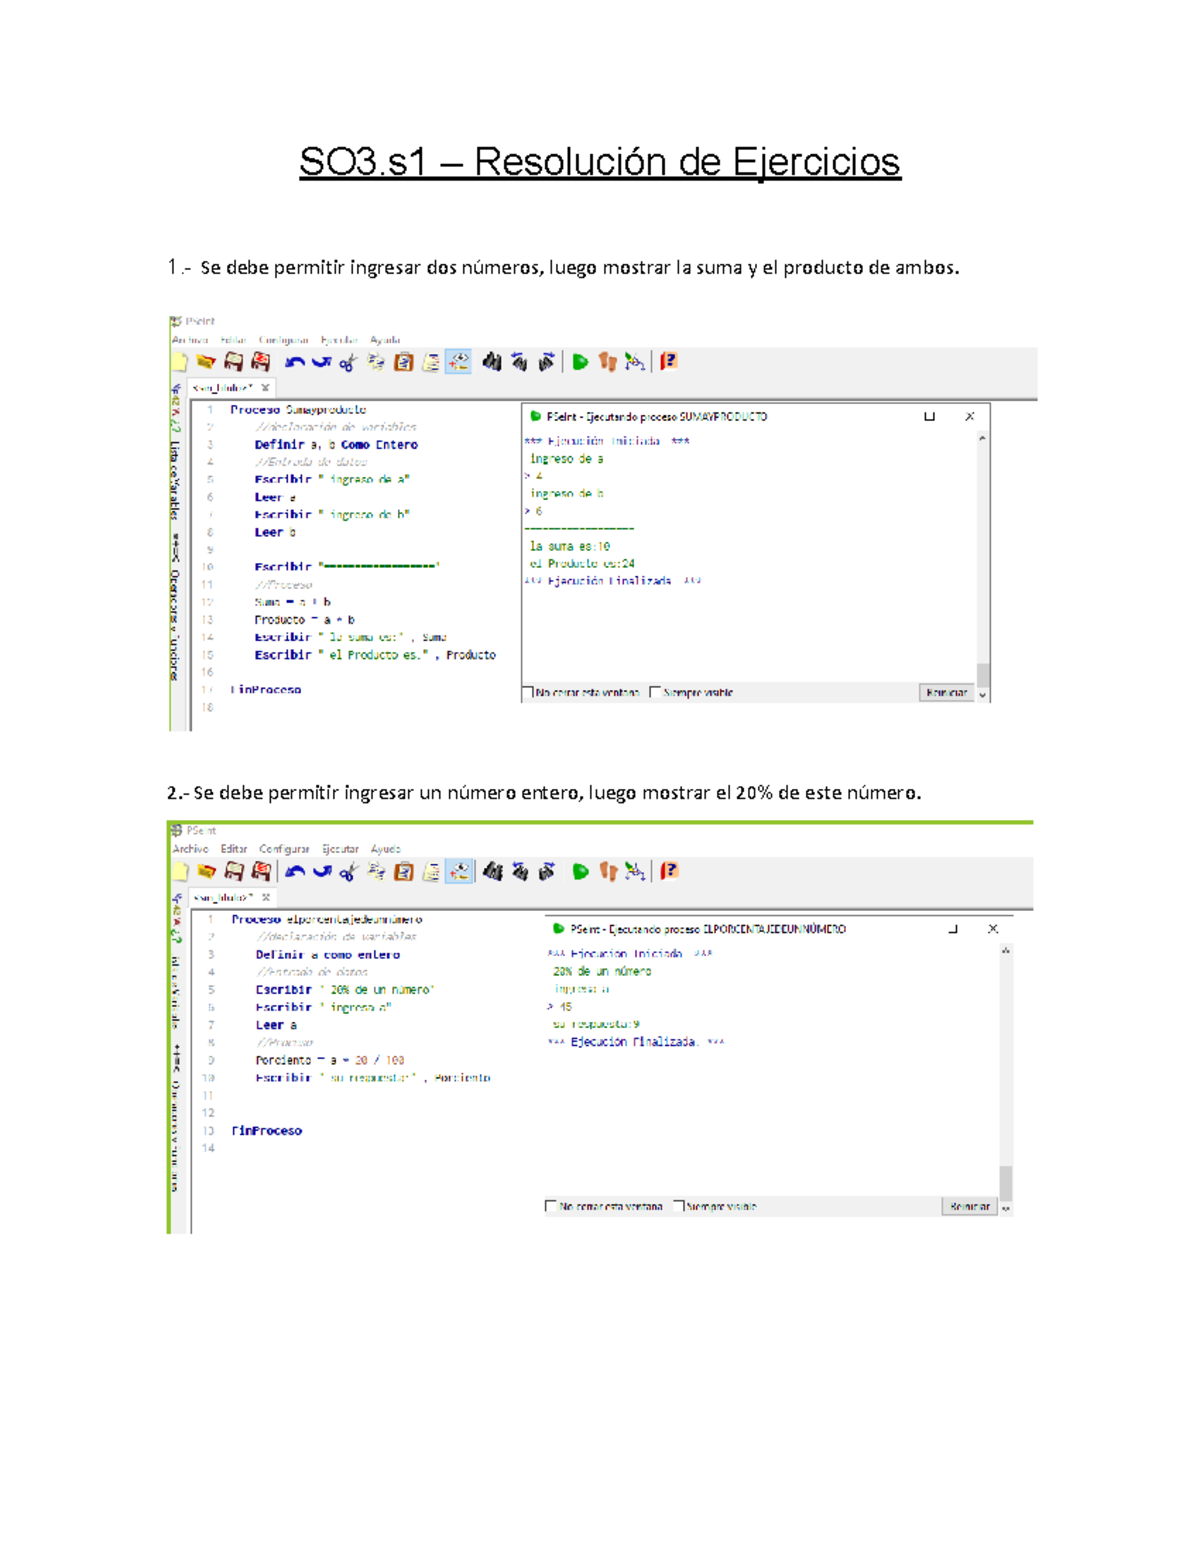Open the Save file icon

232,362
